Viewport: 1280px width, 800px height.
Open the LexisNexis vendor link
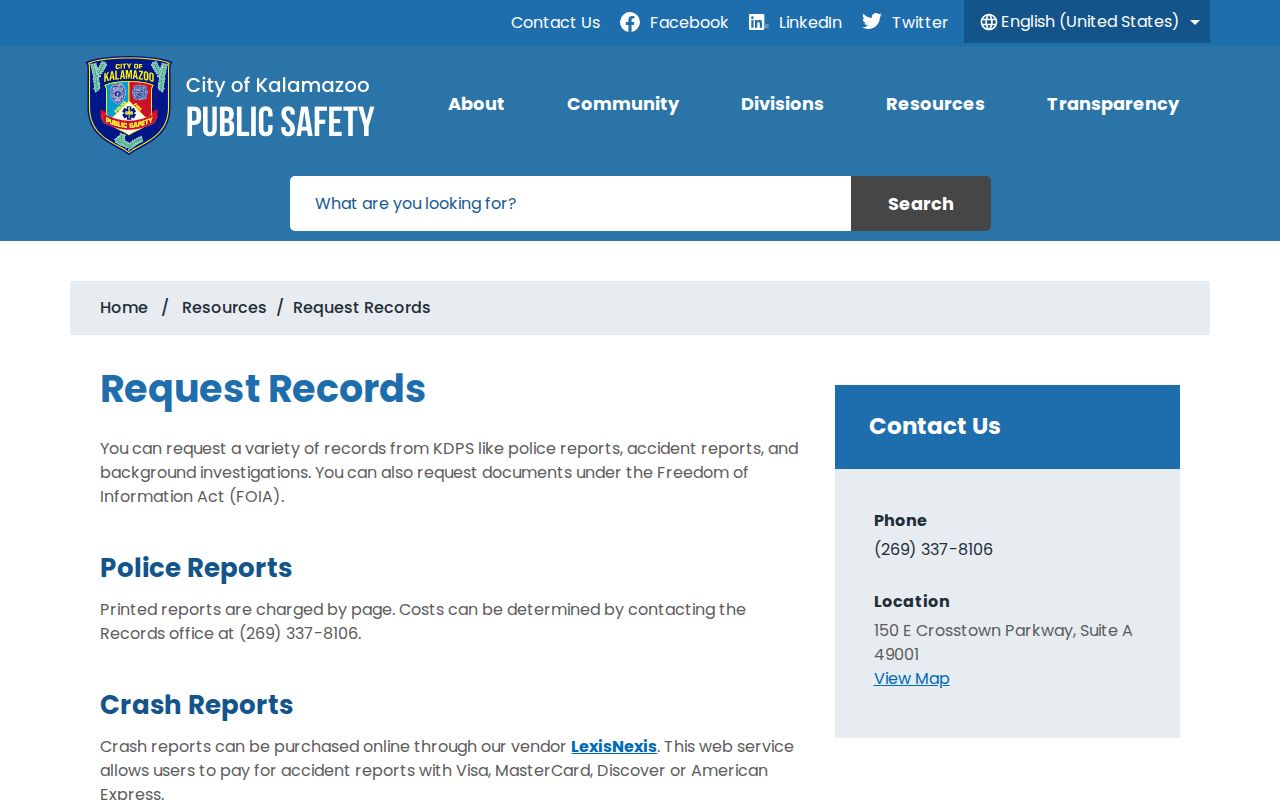[x=614, y=747]
